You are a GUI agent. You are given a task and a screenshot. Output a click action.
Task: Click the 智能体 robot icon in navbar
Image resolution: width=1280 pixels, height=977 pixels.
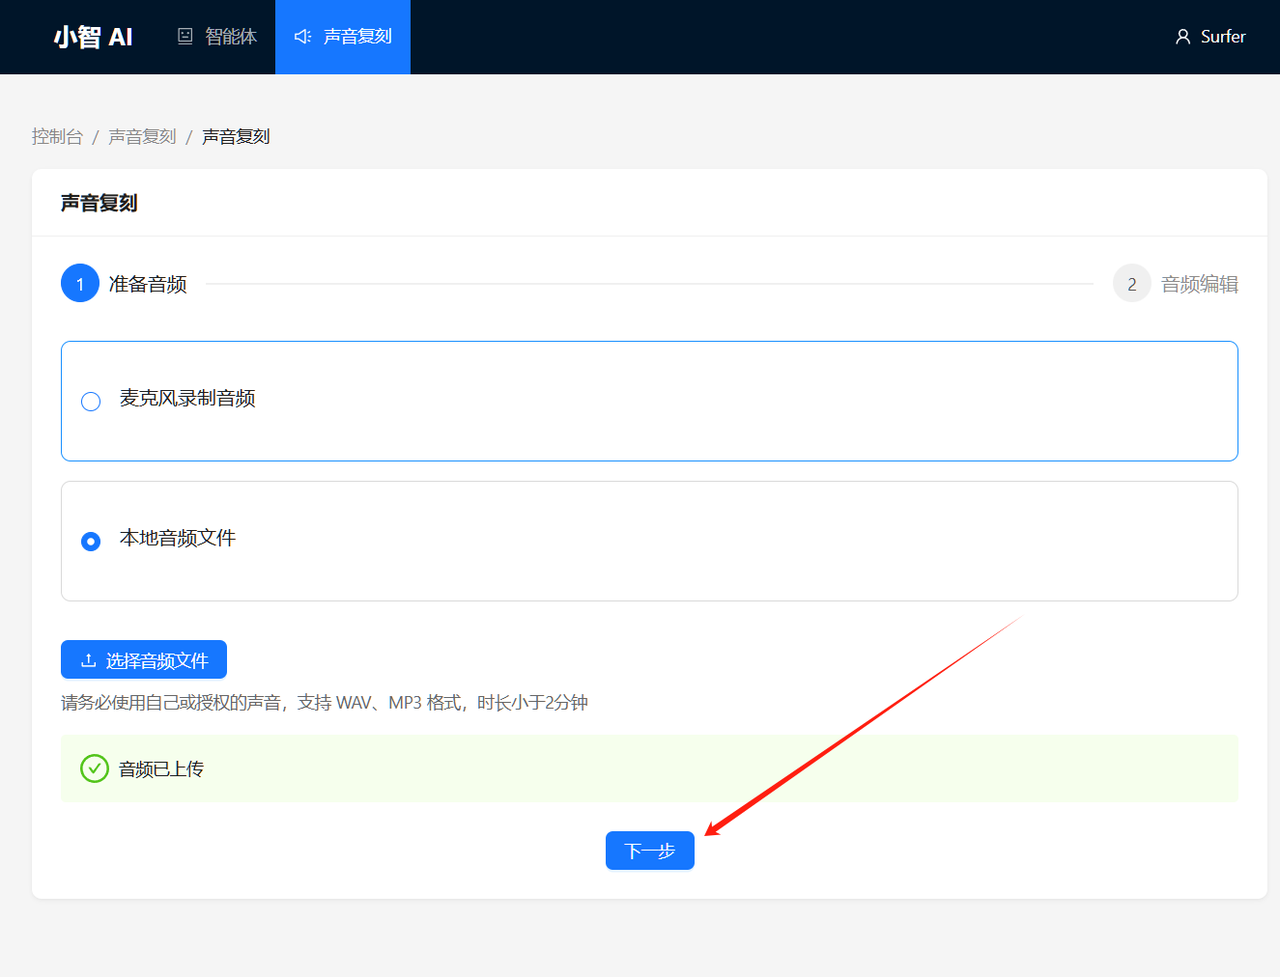coord(185,37)
